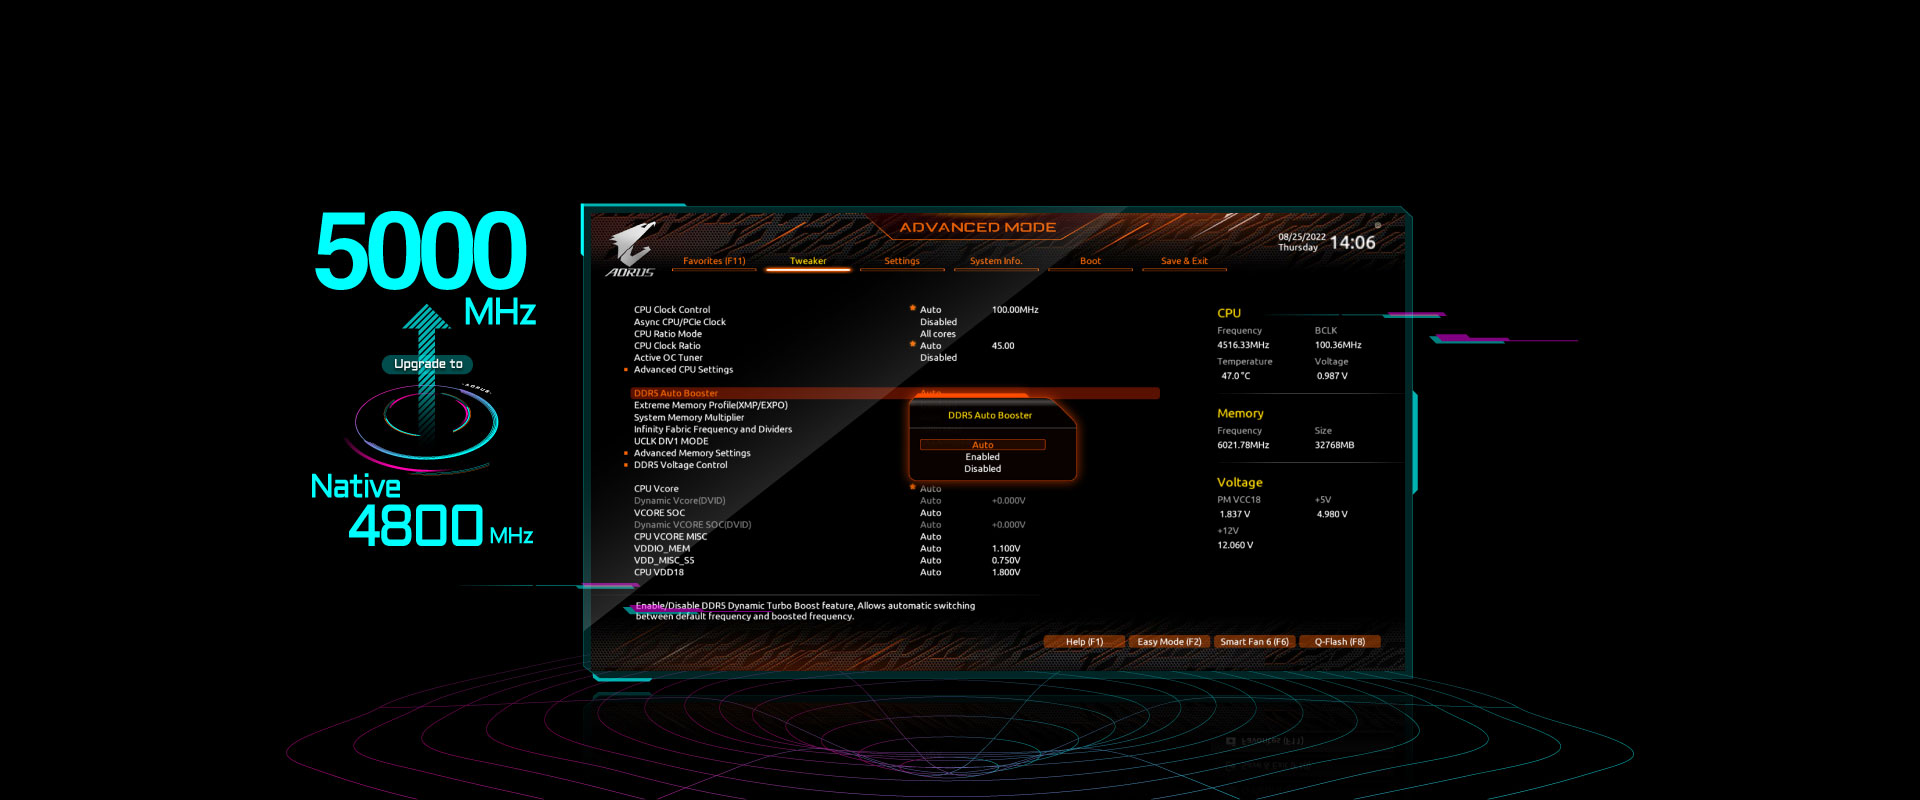Image resolution: width=1920 pixels, height=800 pixels.
Task: Expand the Advanced CPU Settings submenu
Action: [x=683, y=370]
